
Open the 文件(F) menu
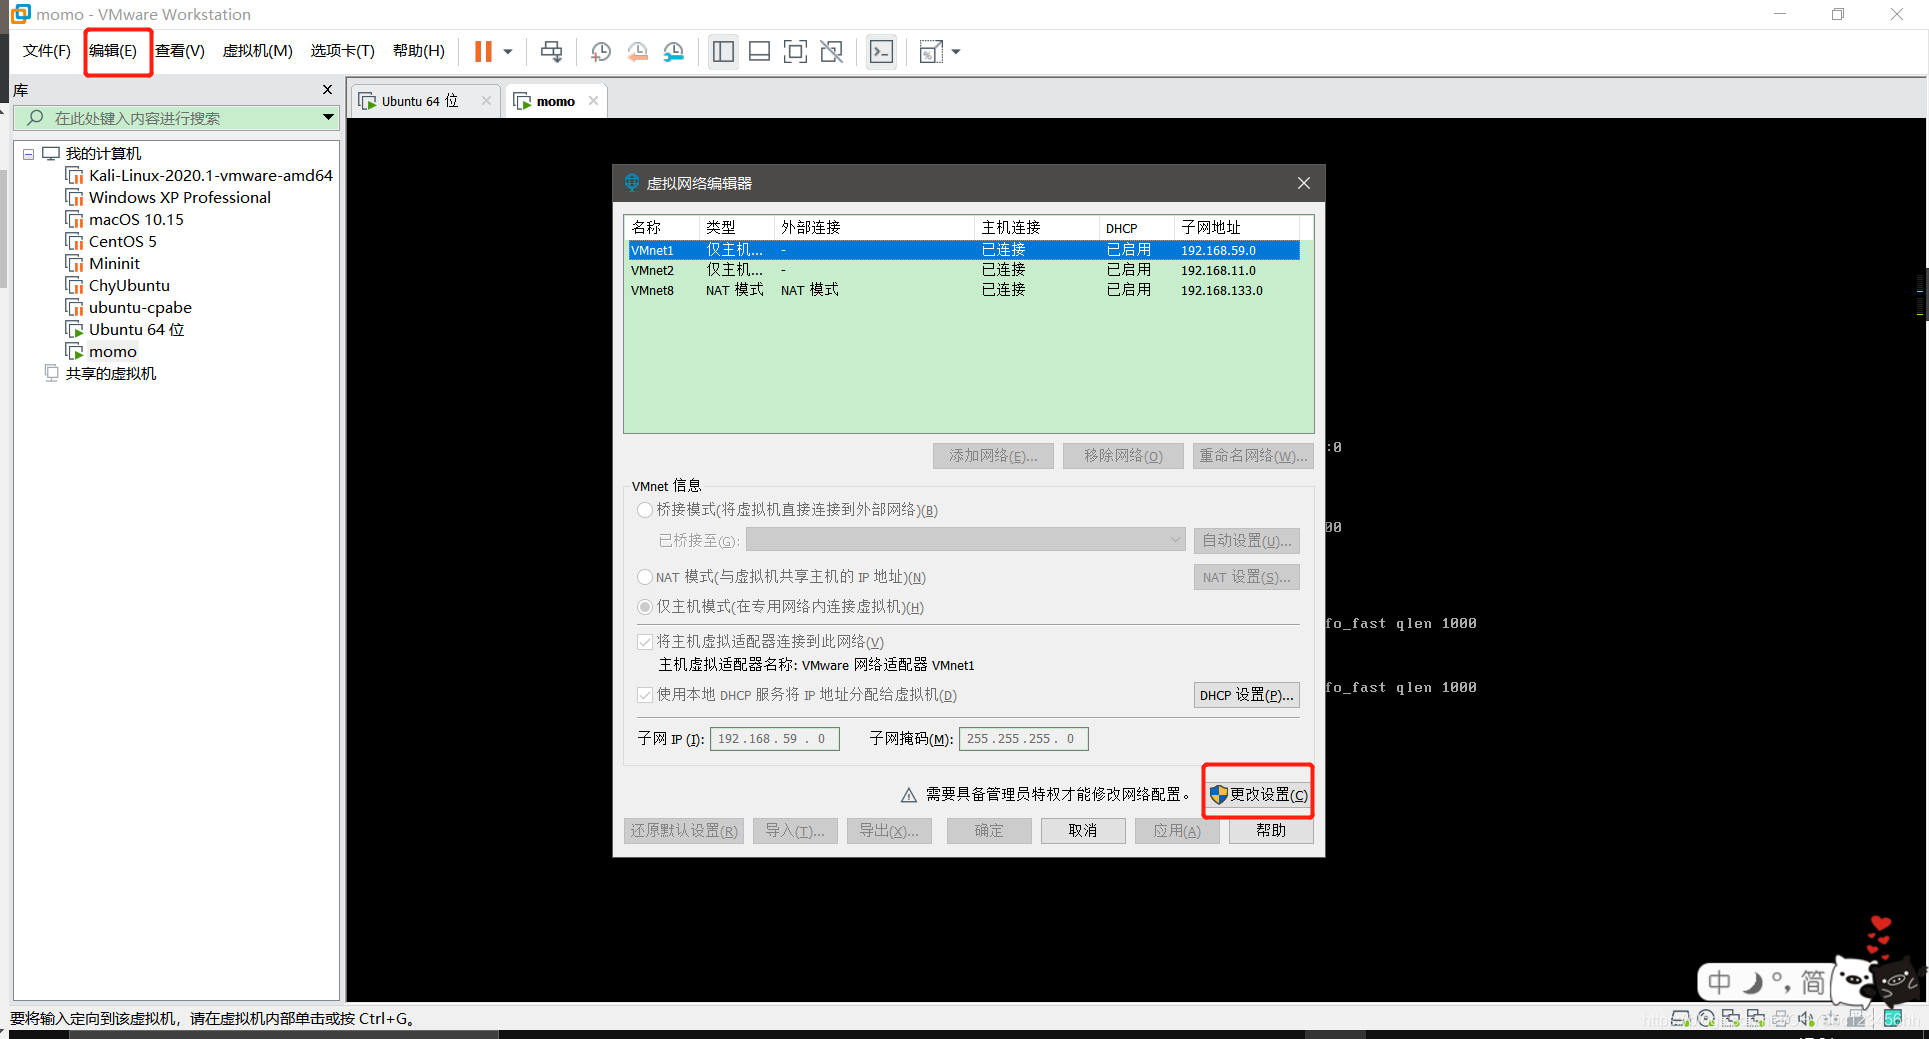tap(47, 51)
